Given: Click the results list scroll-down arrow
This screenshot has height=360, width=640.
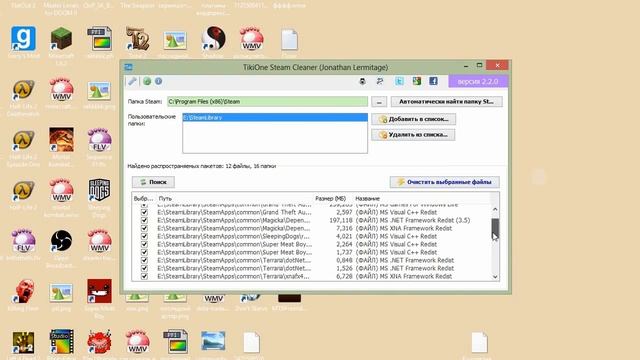Looking at the screenshot, I should click(x=495, y=277).
